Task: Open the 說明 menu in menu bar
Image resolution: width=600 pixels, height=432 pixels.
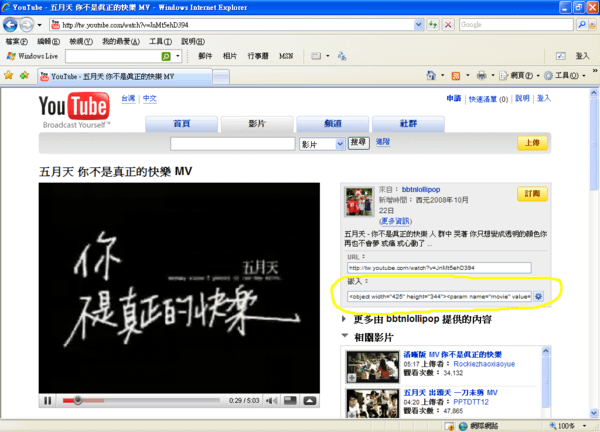Action: click(x=193, y=41)
